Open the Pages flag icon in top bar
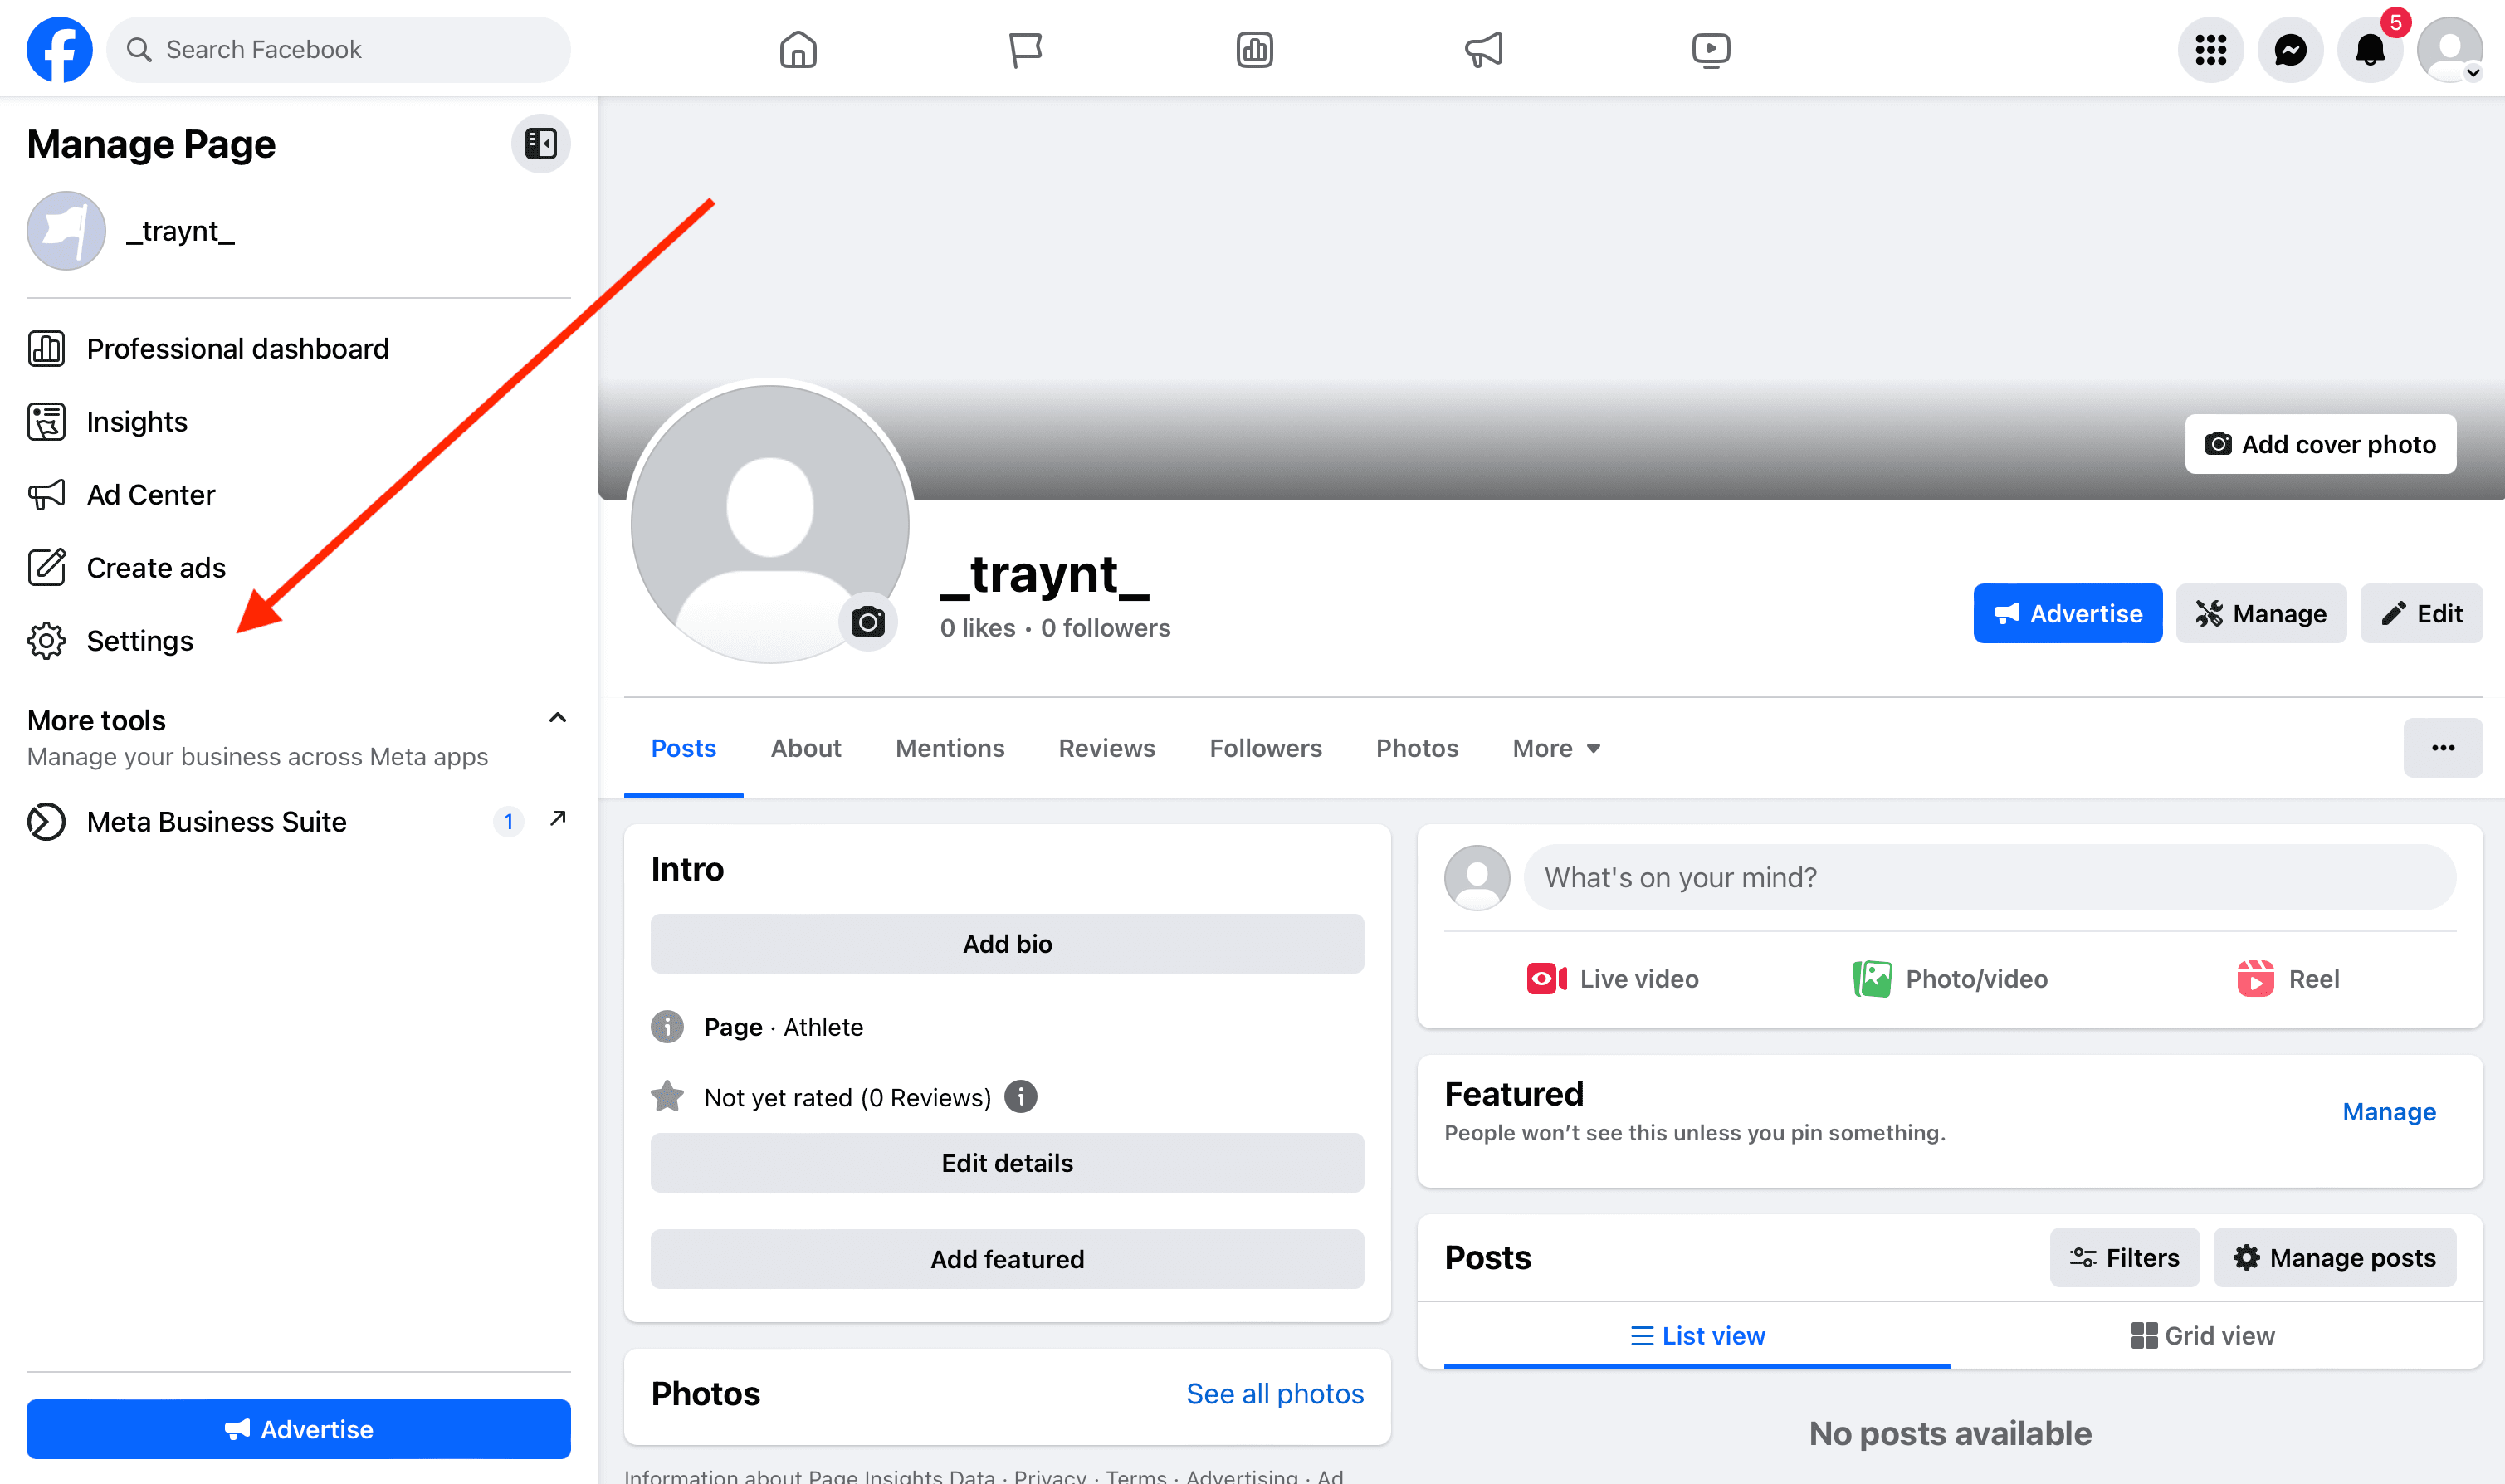 click(x=1025, y=49)
